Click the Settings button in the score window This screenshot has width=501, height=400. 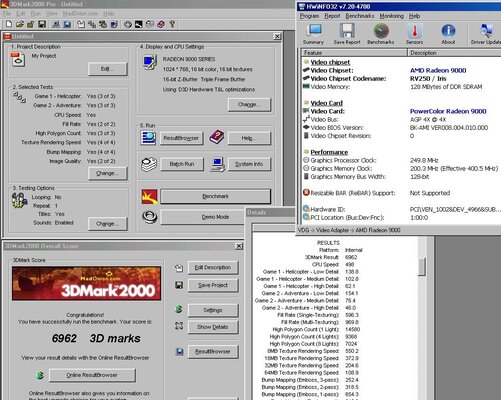(213, 310)
